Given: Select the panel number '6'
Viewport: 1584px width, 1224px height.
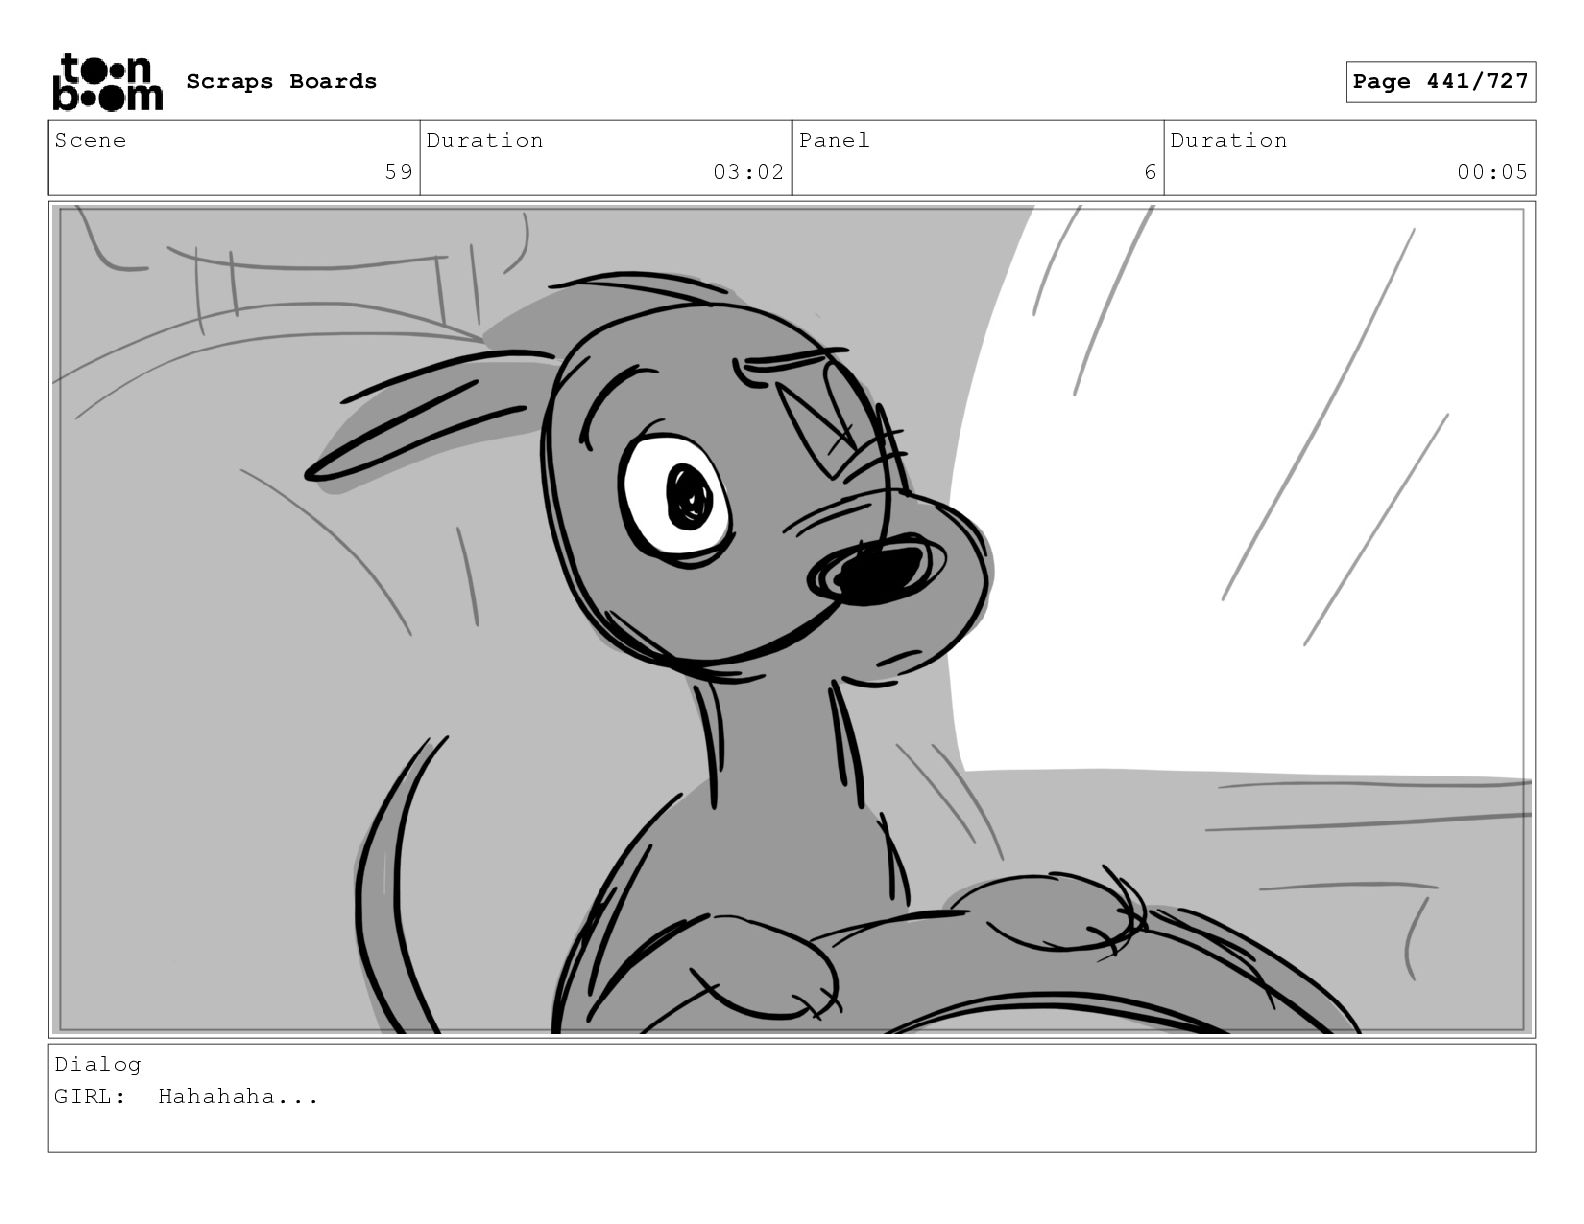Looking at the screenshot, I should 1150,172.
